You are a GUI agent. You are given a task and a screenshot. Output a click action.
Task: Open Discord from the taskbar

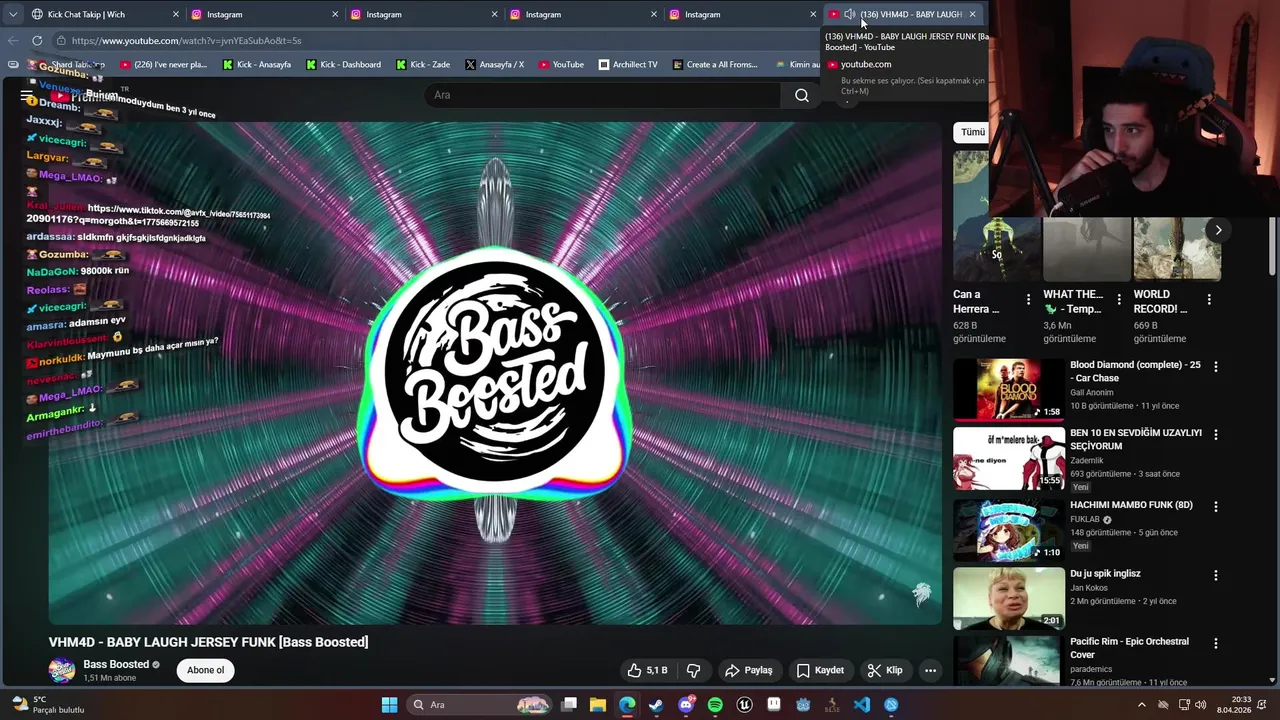(686, 705)
